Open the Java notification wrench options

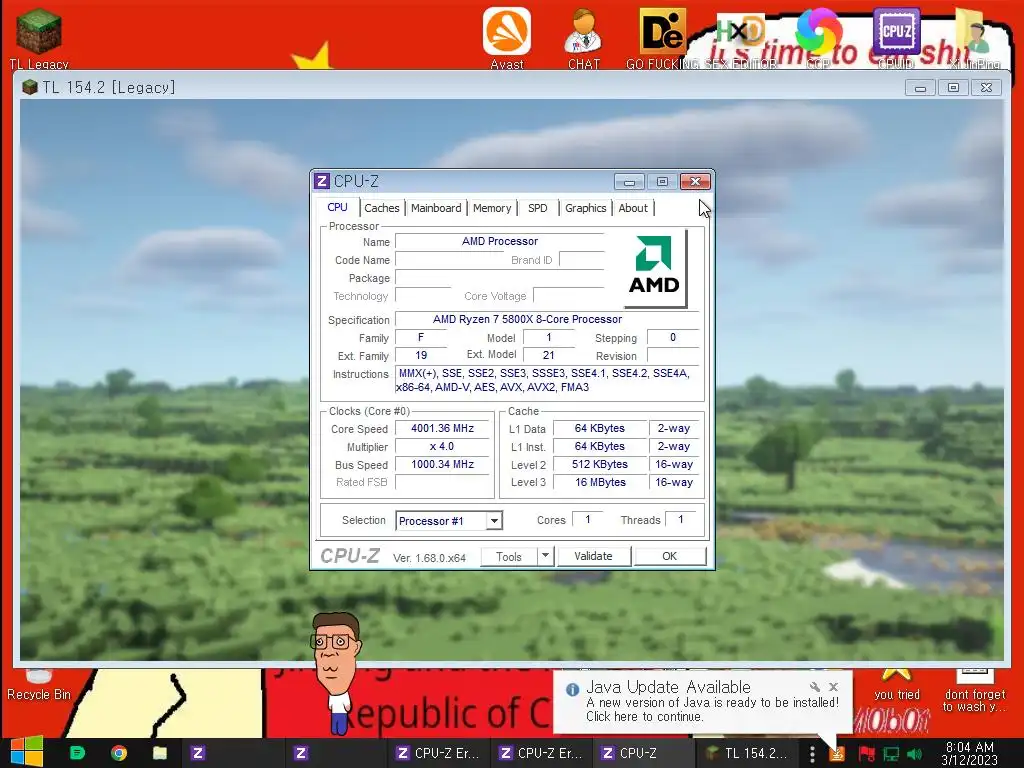[x=814, y=686]
